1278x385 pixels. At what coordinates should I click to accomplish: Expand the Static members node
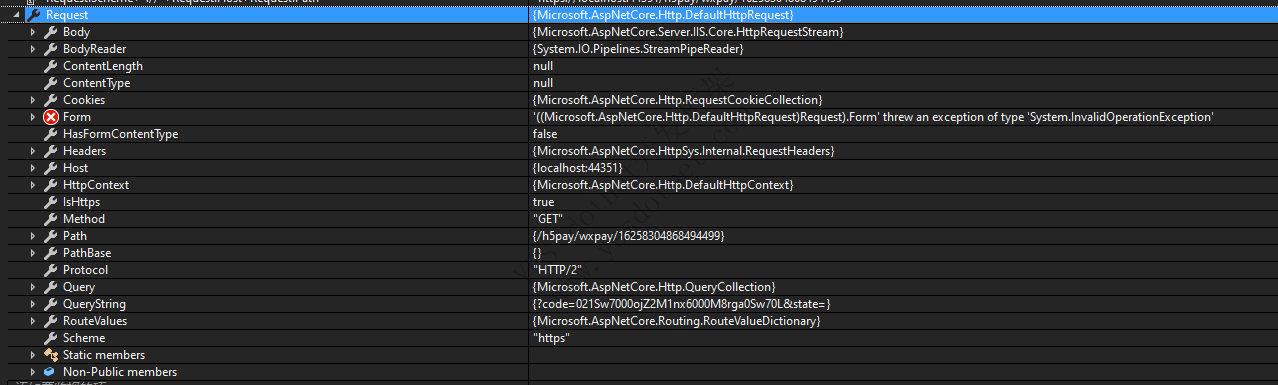[x=32, y=355]
